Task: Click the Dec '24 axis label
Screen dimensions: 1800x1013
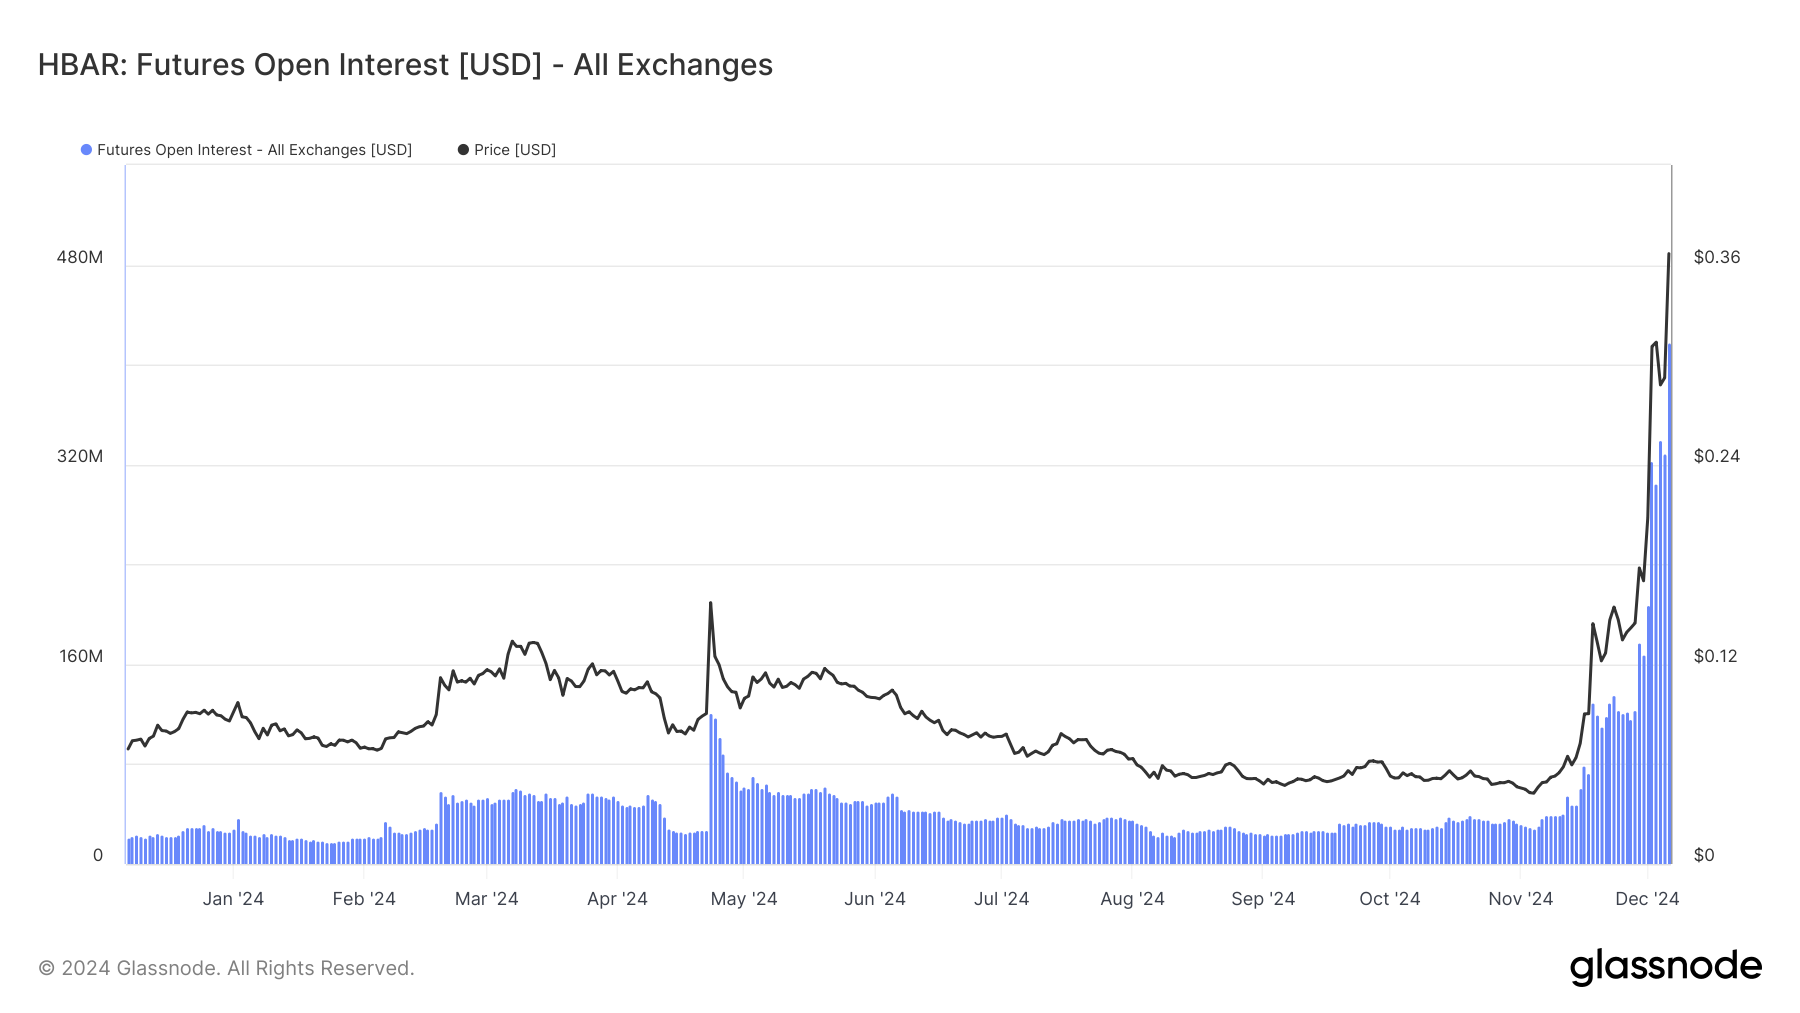Action: [x=1647, y=899]
